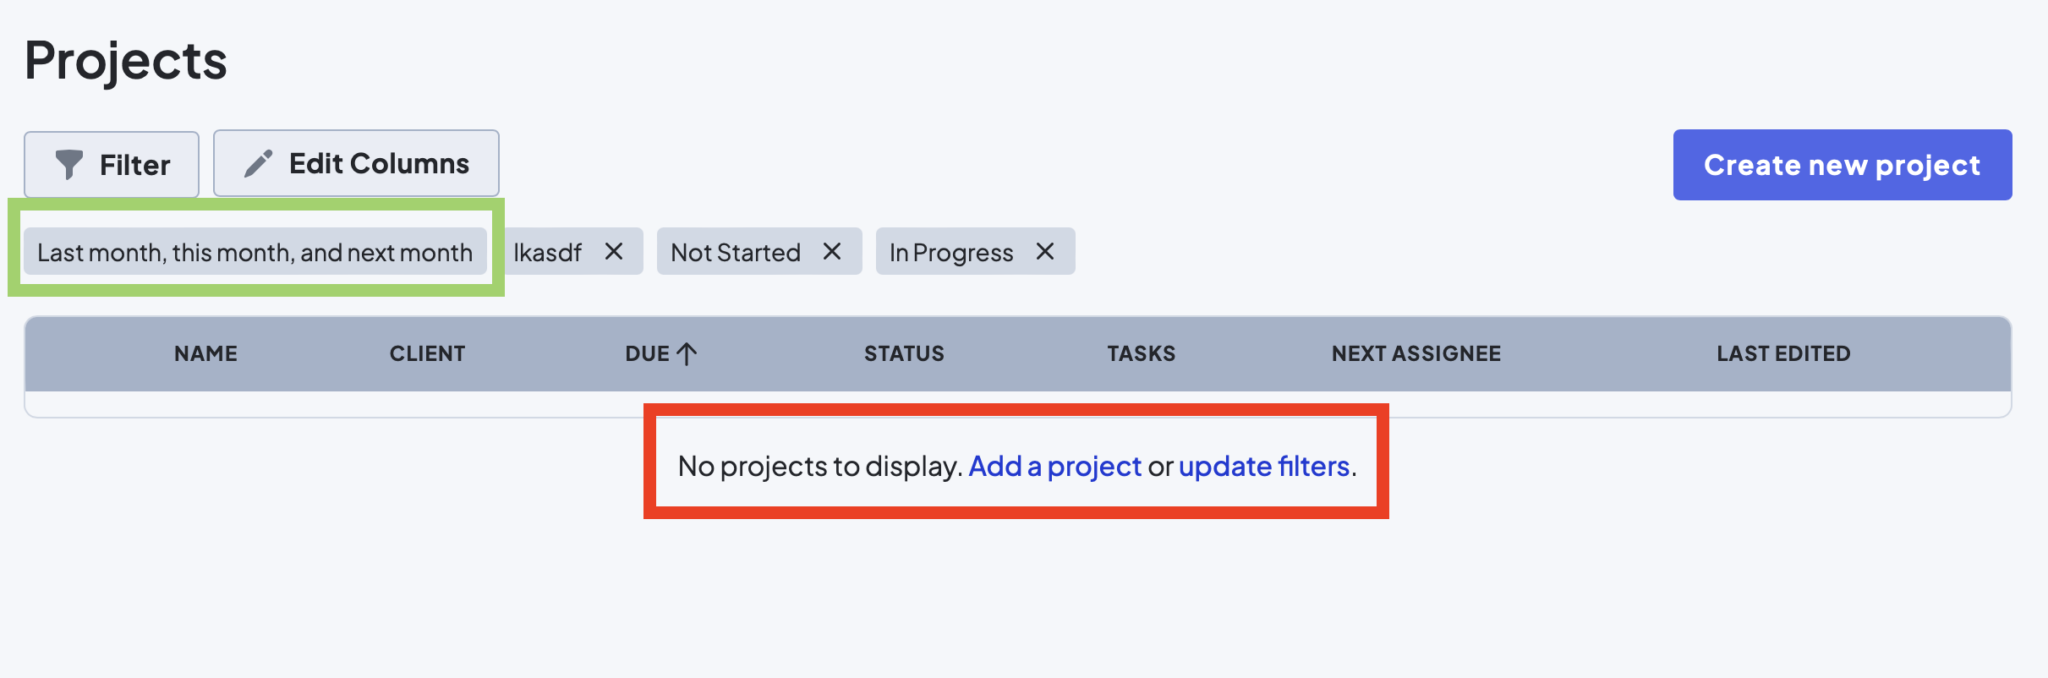Open the Filter options
2048x678 pixels.
(110, 163)
